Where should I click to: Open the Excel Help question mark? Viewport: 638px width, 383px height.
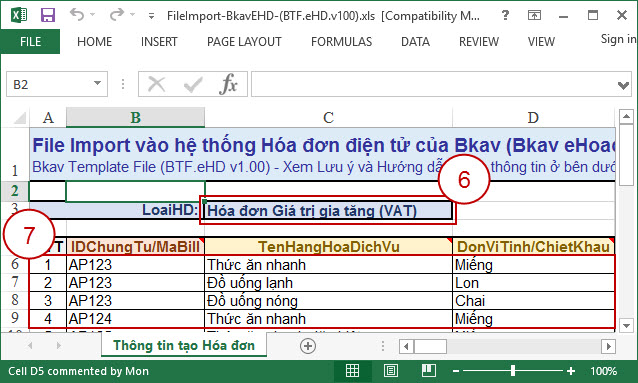coord(505,15)
